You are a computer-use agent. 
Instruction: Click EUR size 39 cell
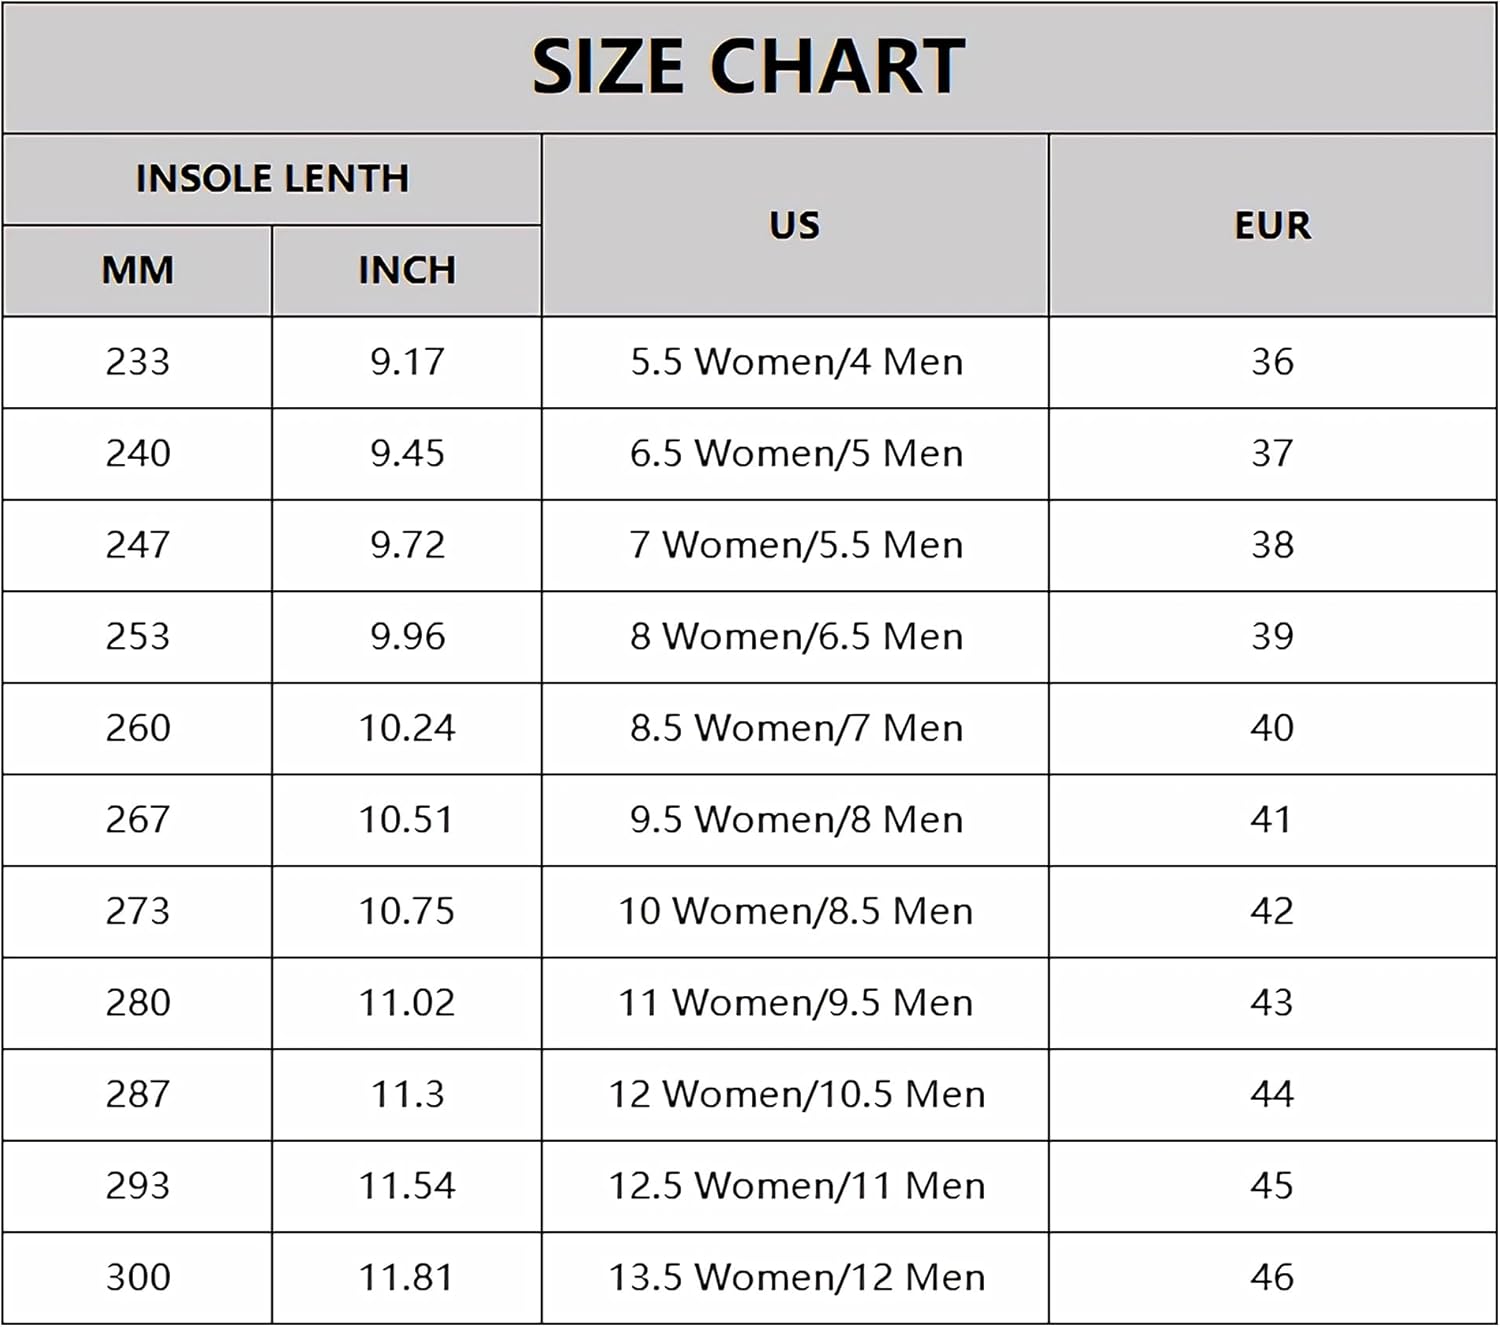point(1272,637)
